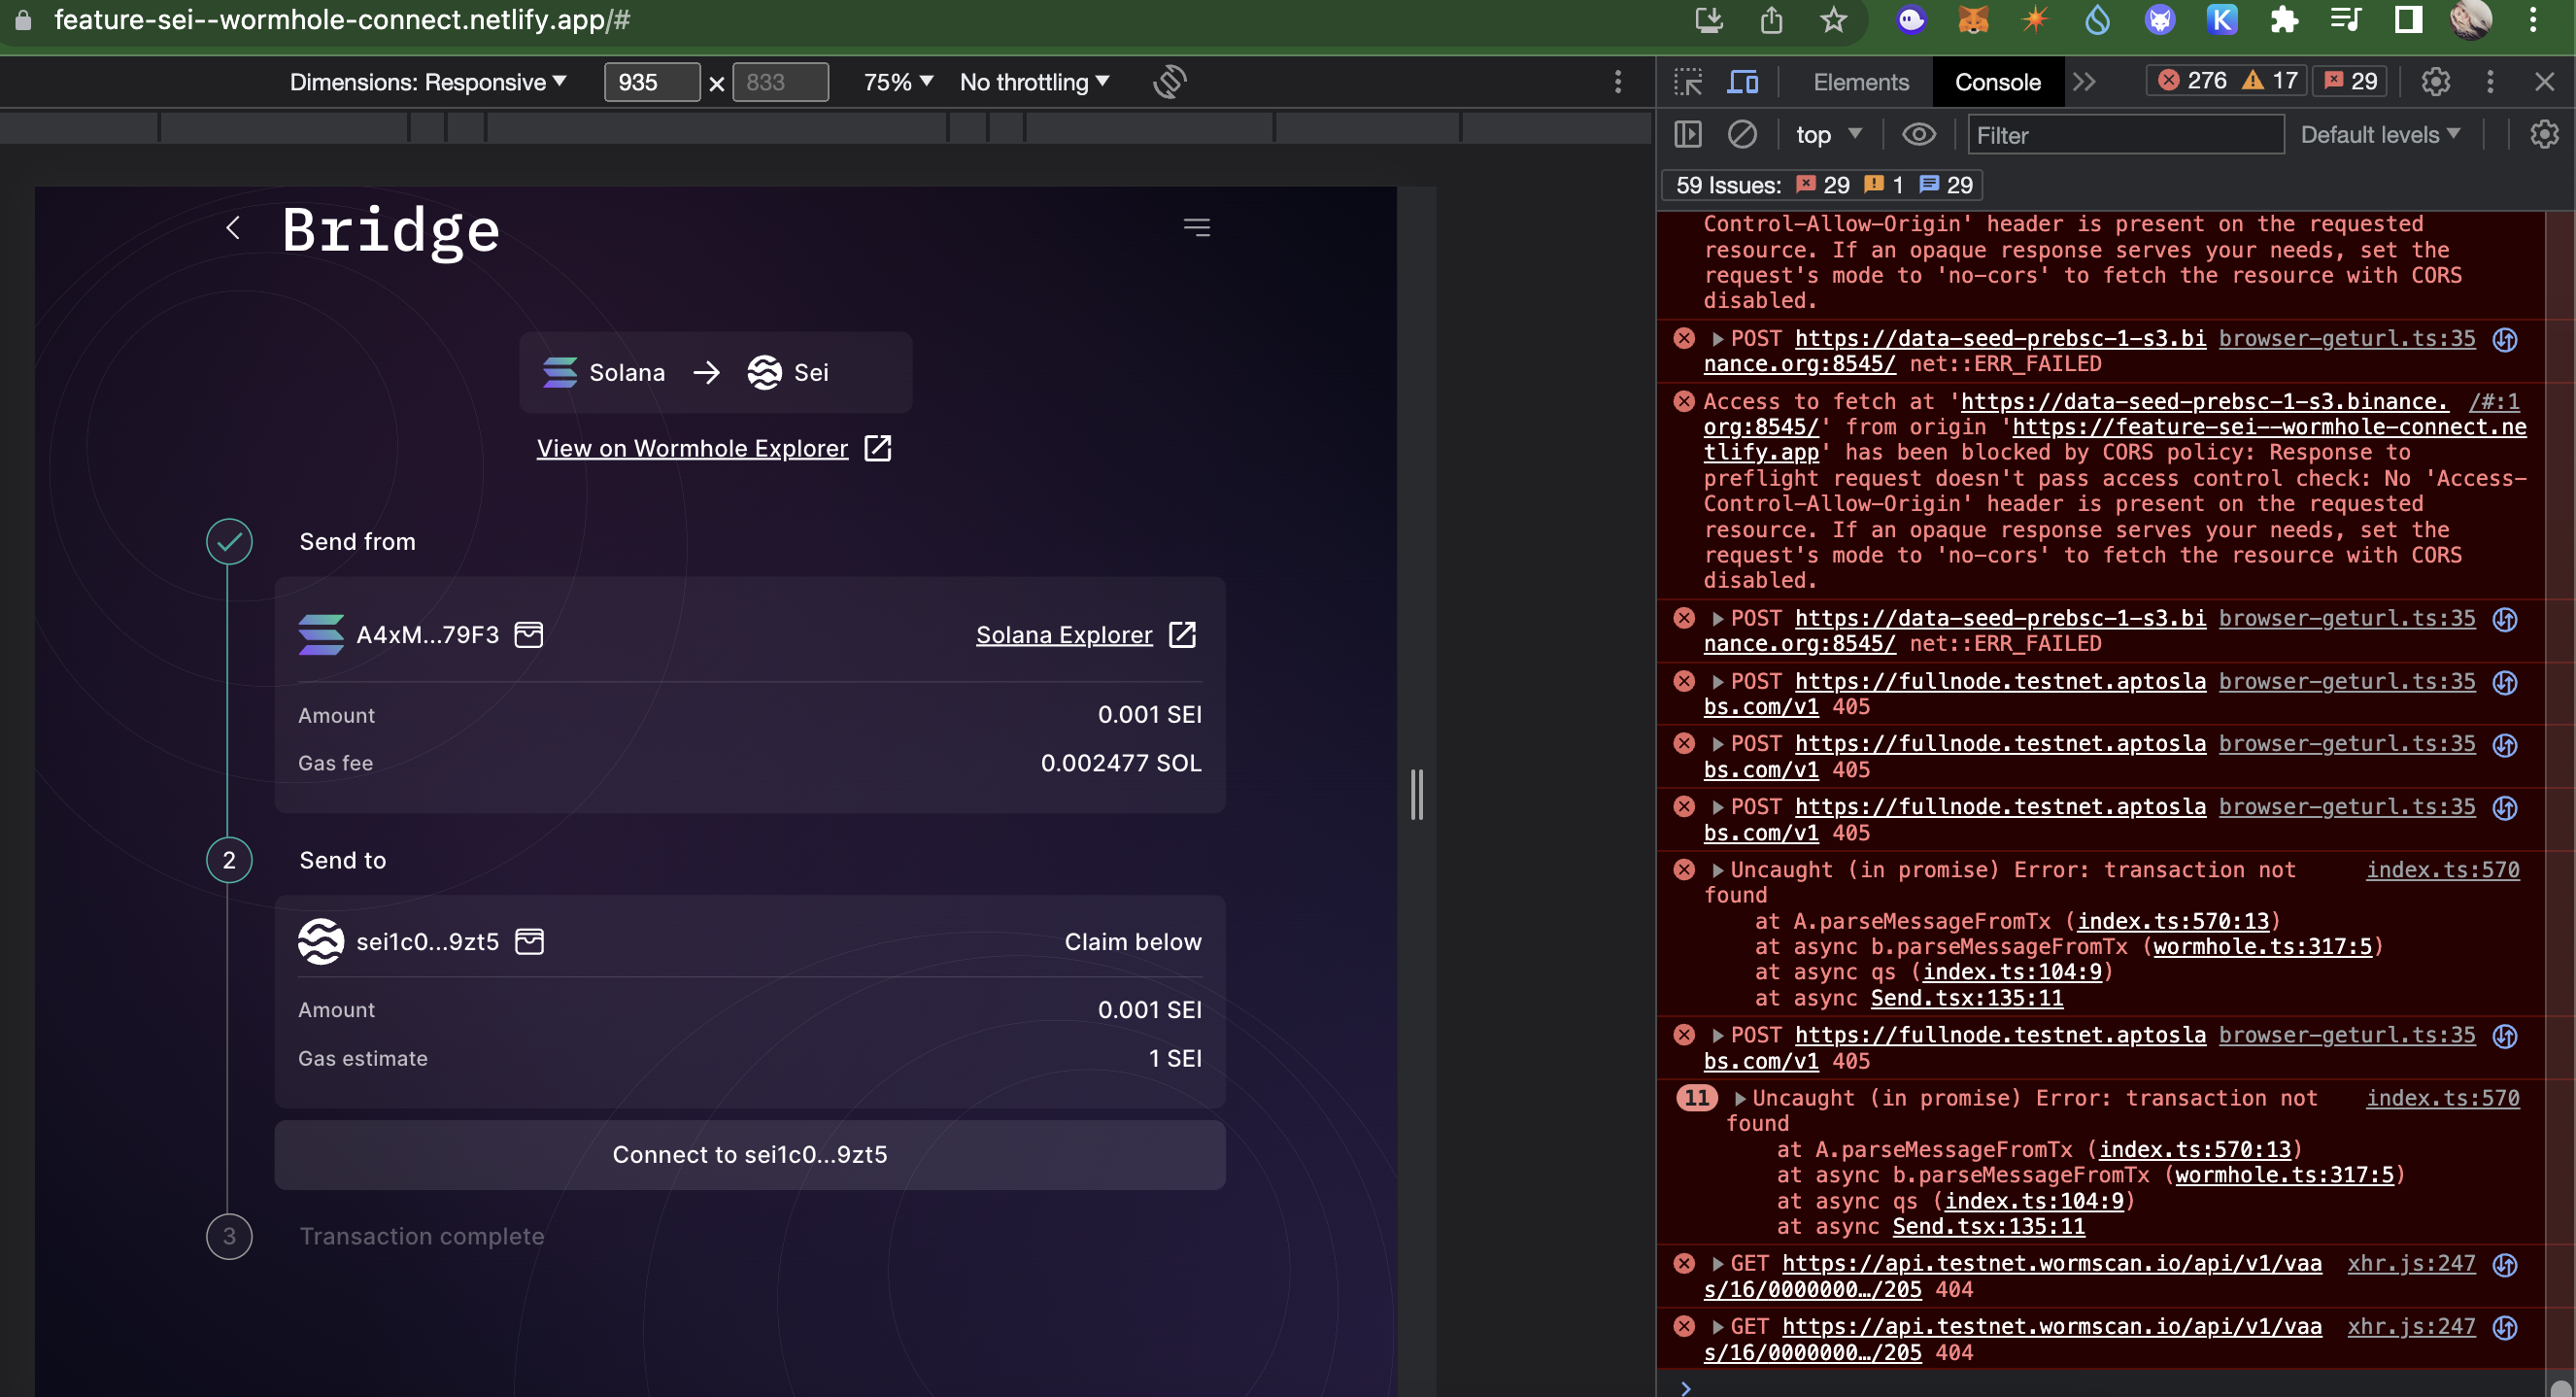2576x1397 pixels.
Task: Click the rotate screen orientation icon
Action: point(1168,82)
